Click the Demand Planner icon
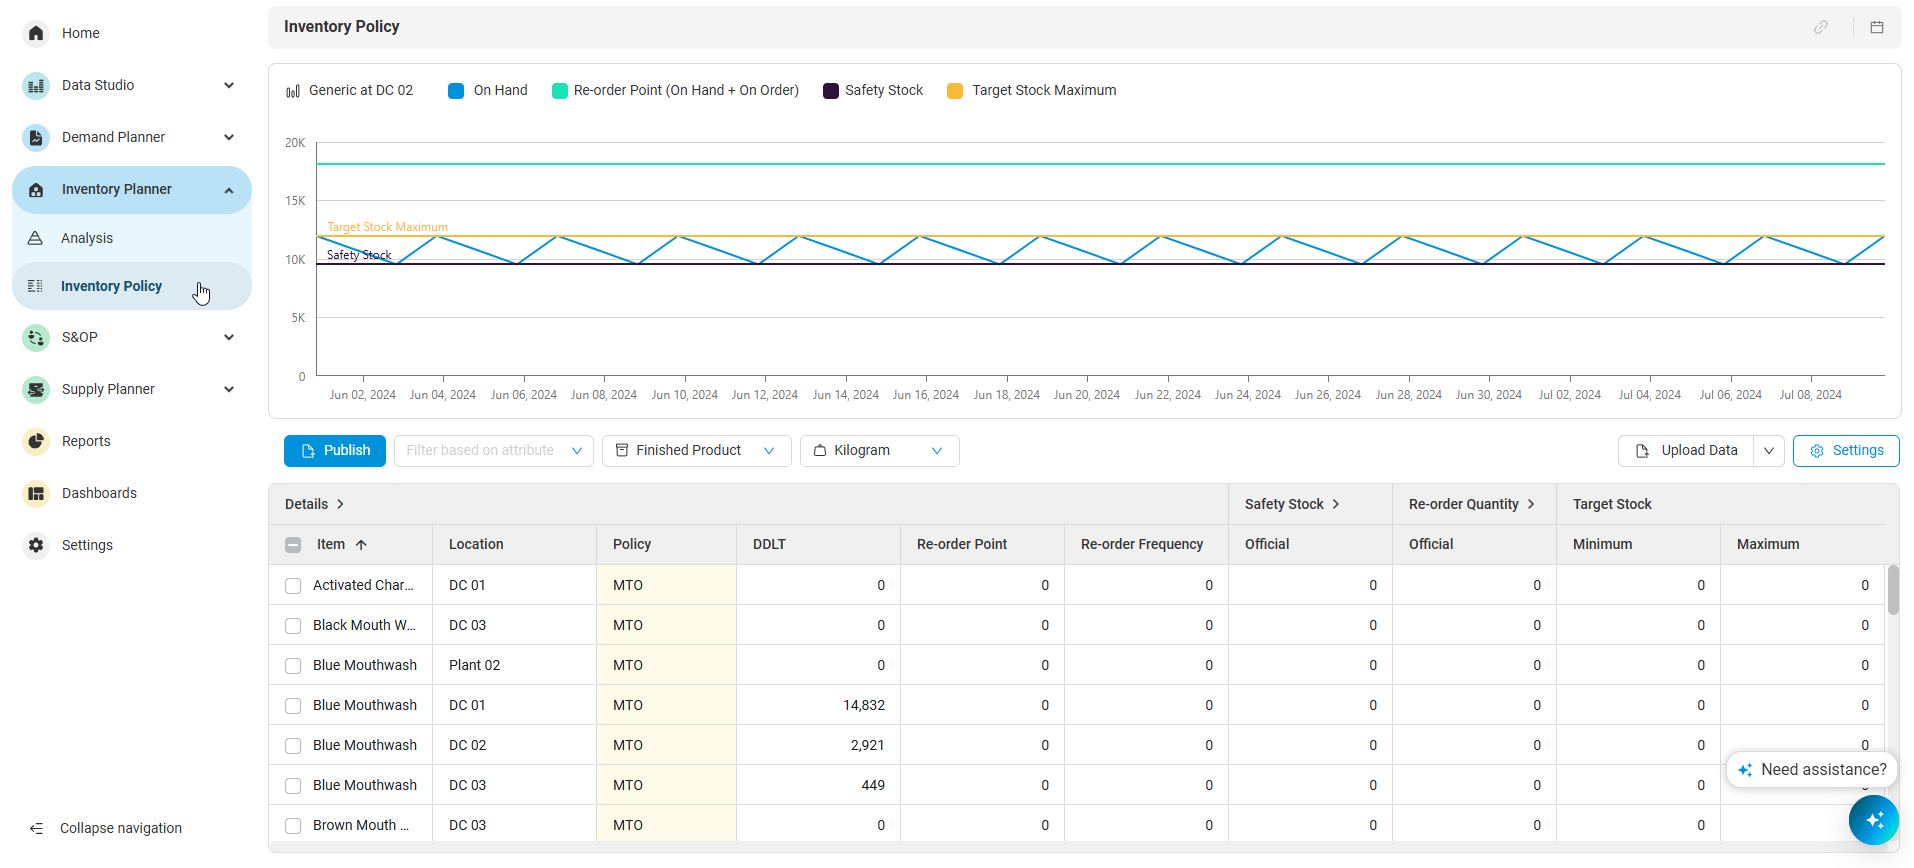Screen dimensions: 1914x868 click(x=36, y=137)
